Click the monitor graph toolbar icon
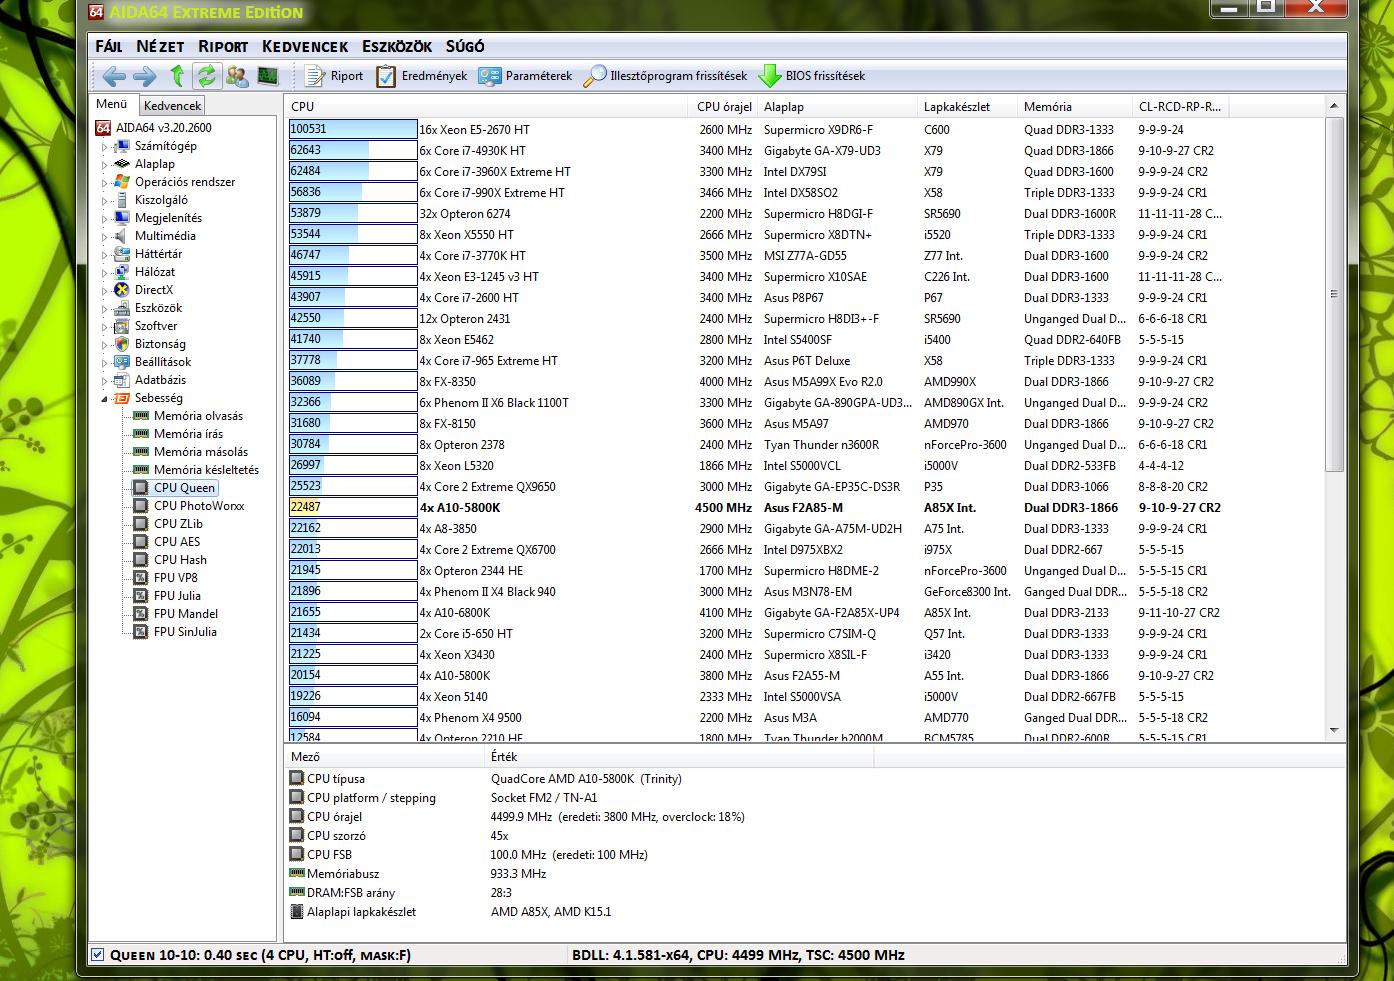 (267, 76)
